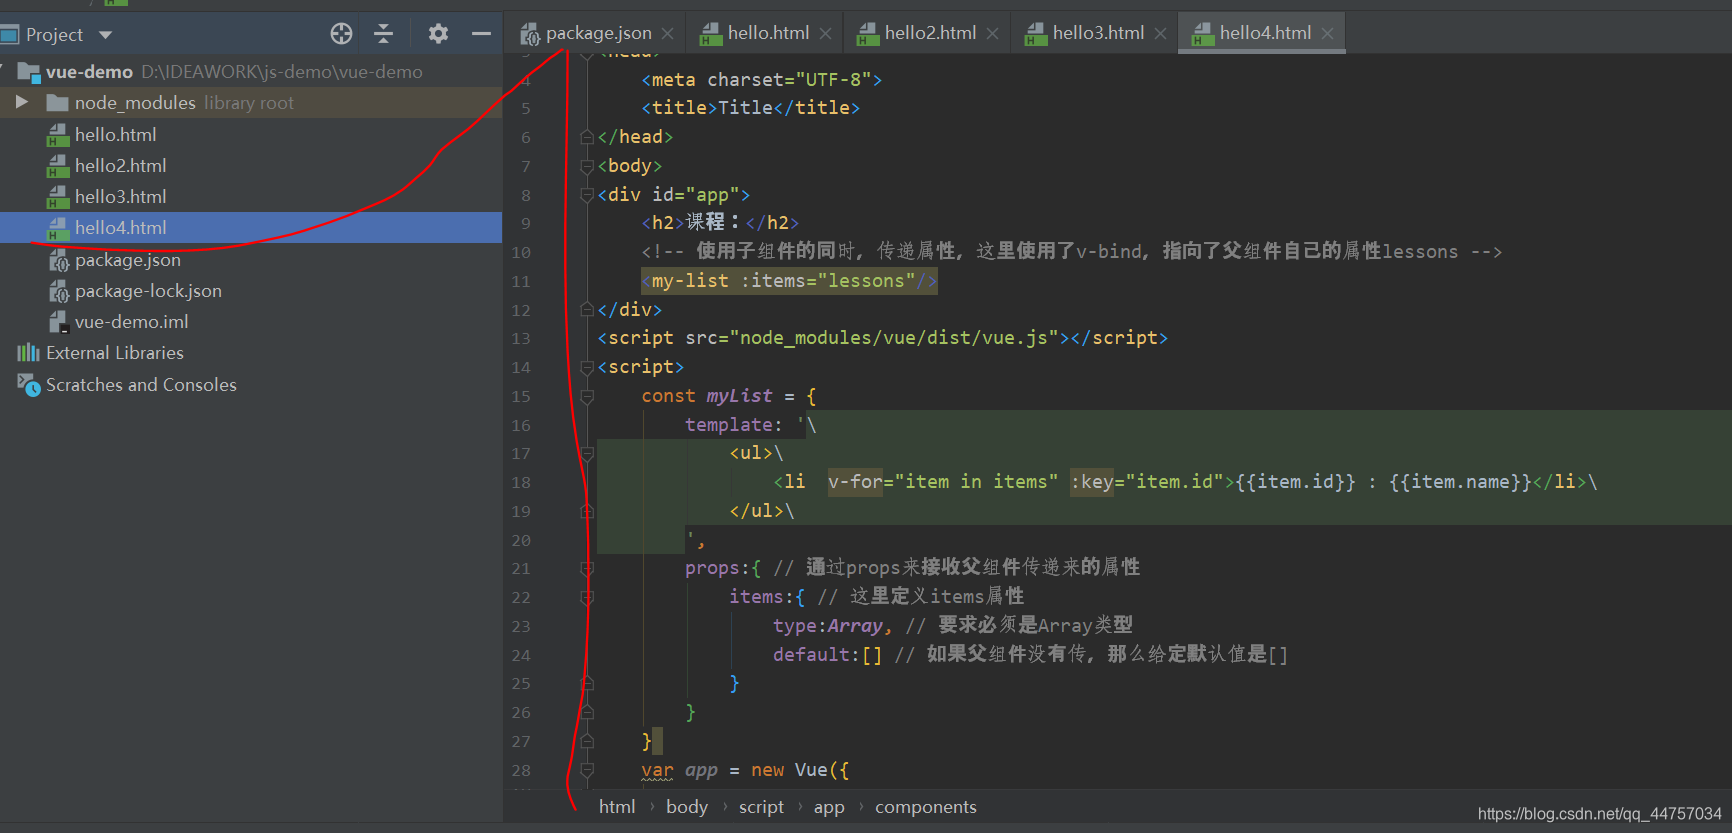Collapse the items fold marker on line 22
Image resolution: width=1732 pixels, height=833 pixels.
pos(587,598)
